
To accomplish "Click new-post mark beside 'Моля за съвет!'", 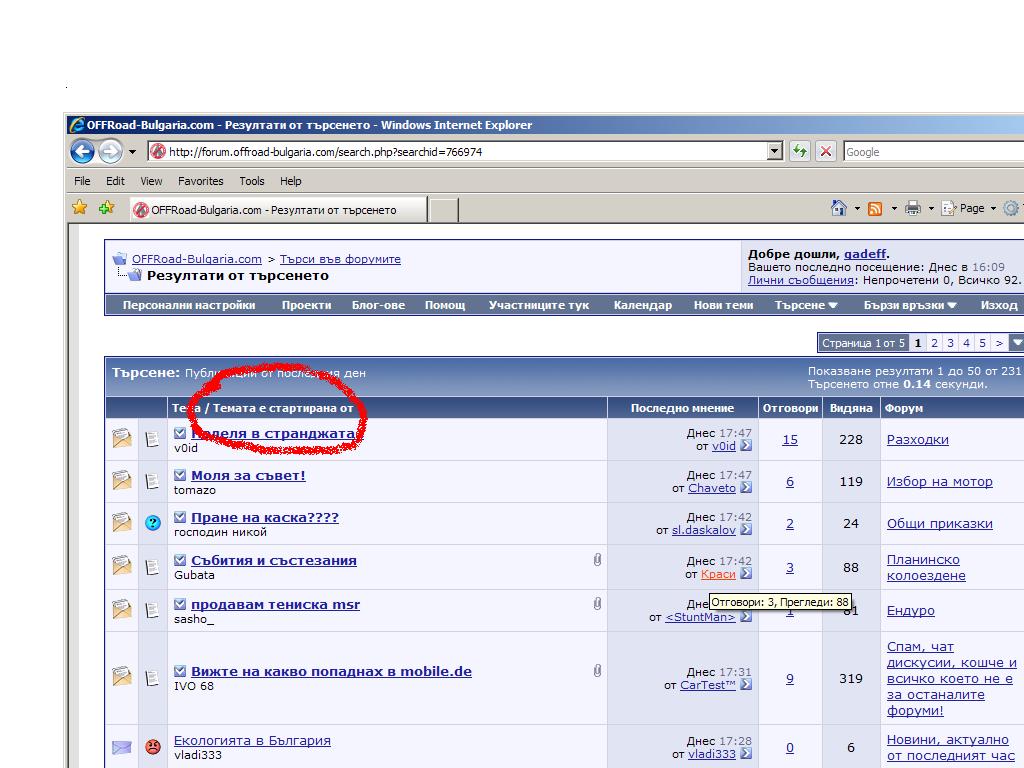I will point(180,476).
